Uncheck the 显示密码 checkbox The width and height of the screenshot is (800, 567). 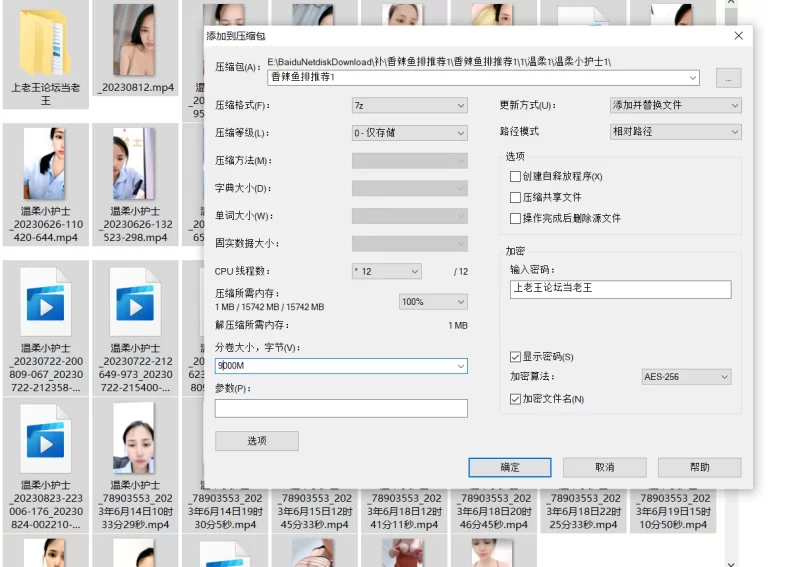pos(515,356)
